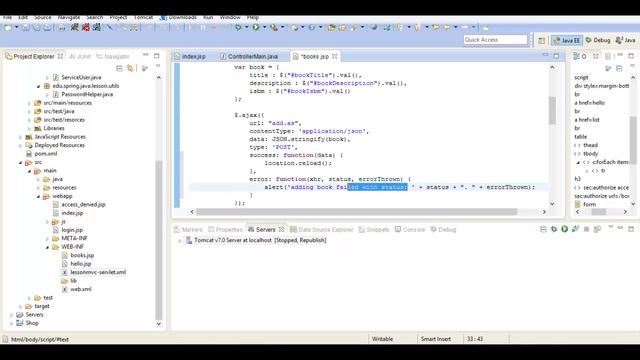Open the Tomcat menu
Viewport: 640px width, 360px height.
click(x=143, y=18)
